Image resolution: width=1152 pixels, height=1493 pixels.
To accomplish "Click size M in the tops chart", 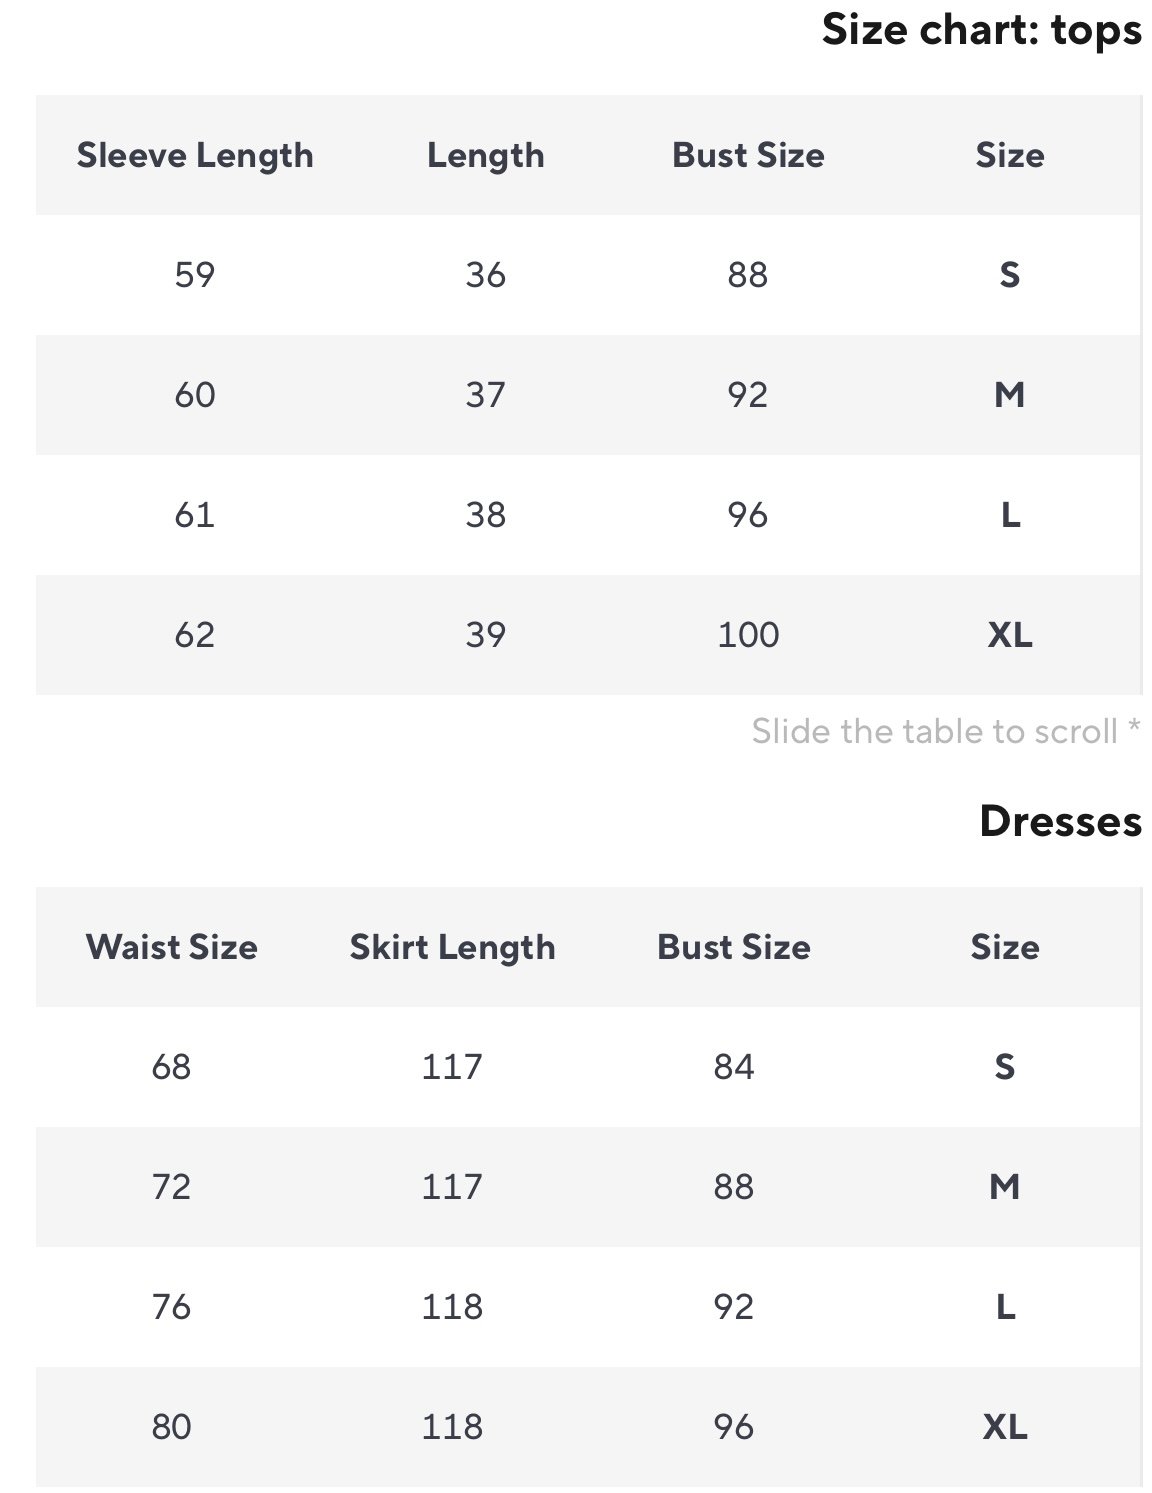I will click(x=1010, y=395).
